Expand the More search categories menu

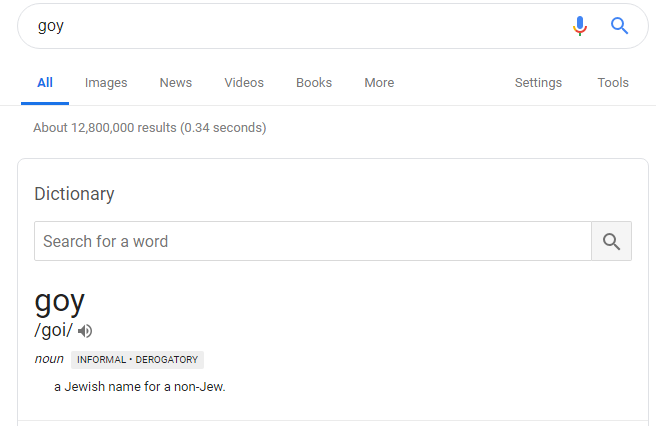coord(379,83)
